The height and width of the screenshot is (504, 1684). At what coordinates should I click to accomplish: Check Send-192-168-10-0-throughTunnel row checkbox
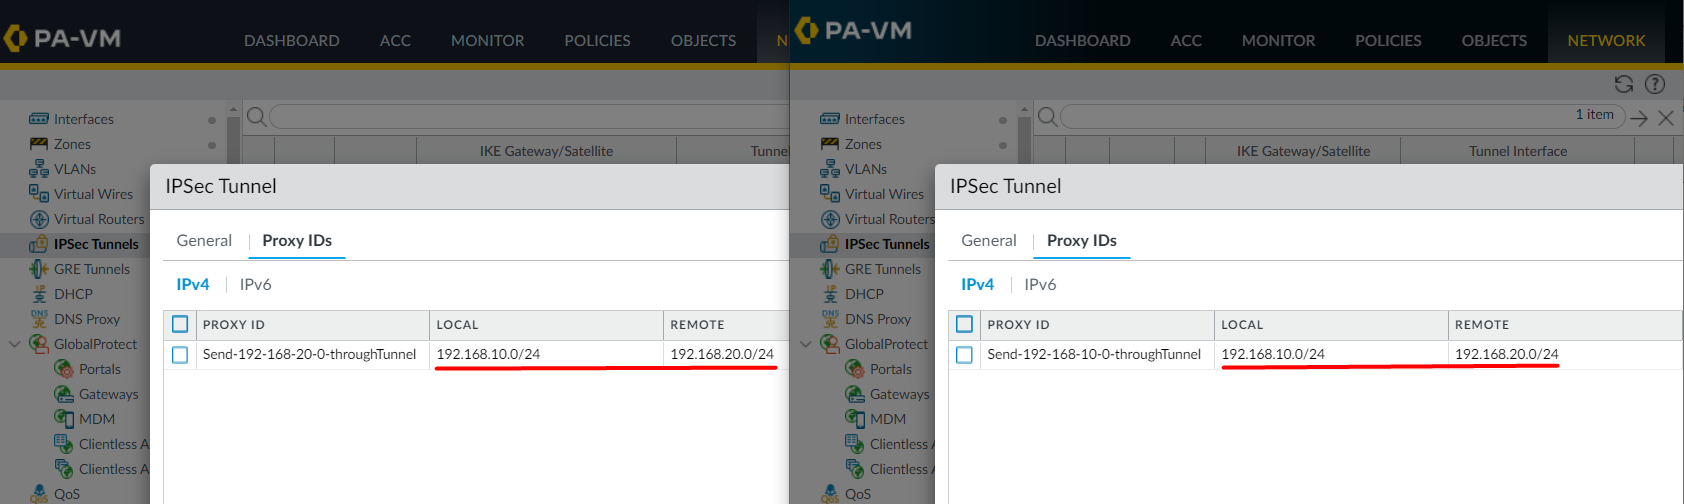click(x=965, y=354)
